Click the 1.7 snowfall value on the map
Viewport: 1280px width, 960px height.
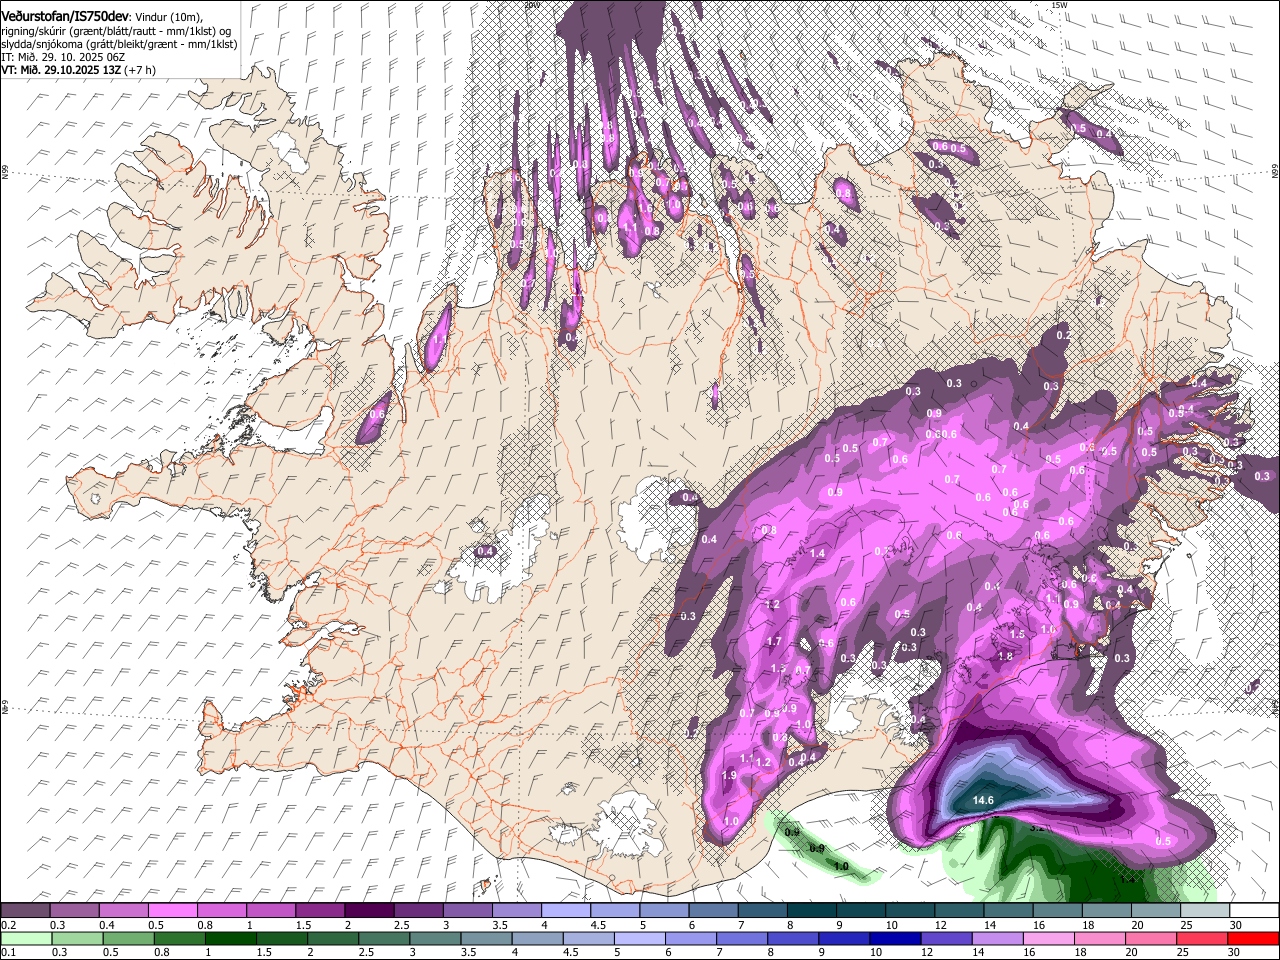click(773, 641)
